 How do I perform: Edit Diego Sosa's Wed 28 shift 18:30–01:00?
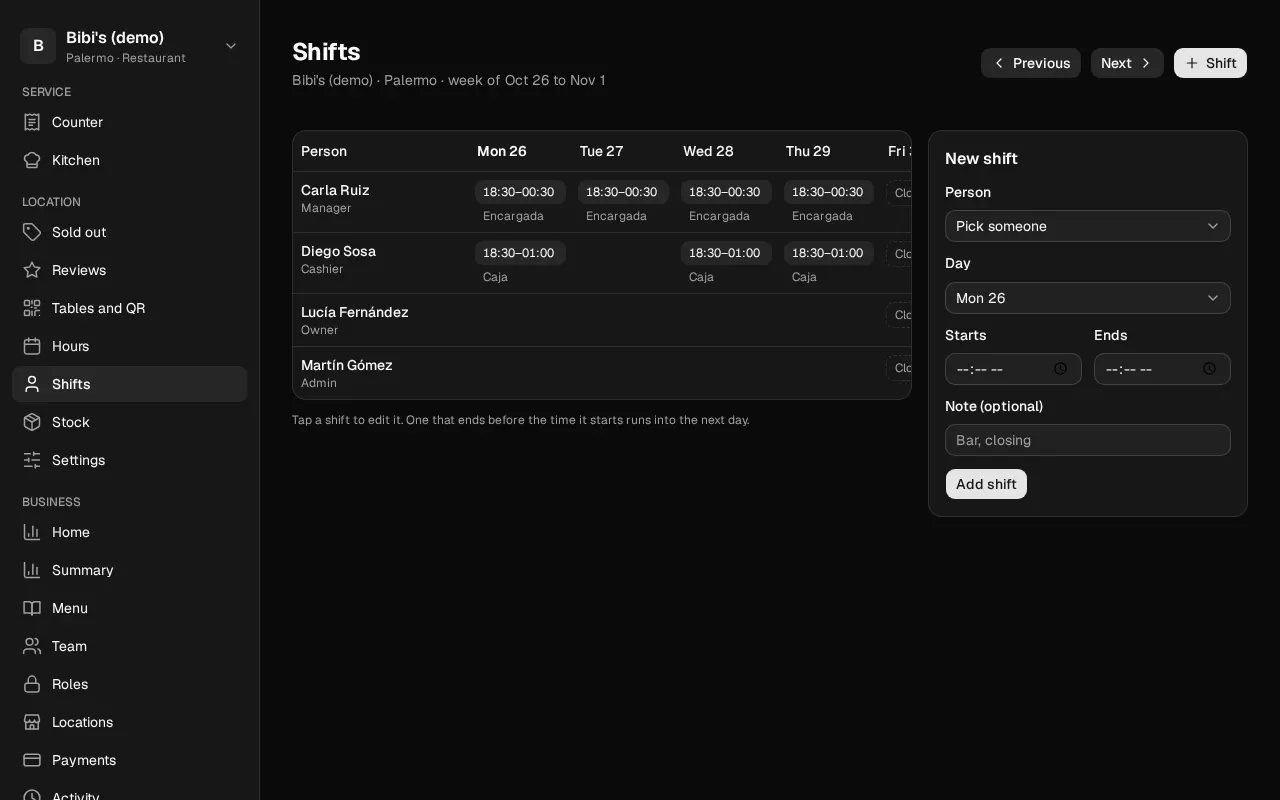[x=726, y=253]
